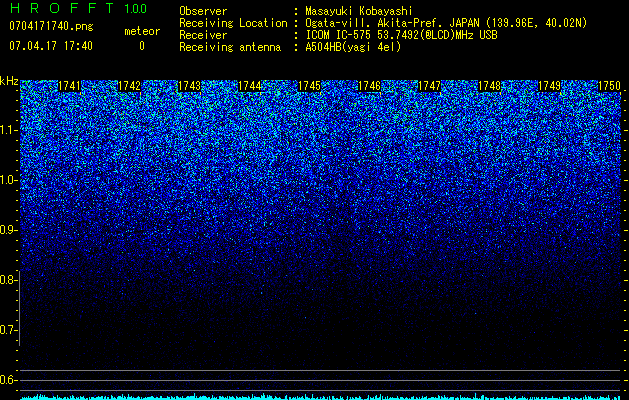Click the 1.0 frequency axis label
The width and height of the screenshot is (629, 400).
pos(7,180)
